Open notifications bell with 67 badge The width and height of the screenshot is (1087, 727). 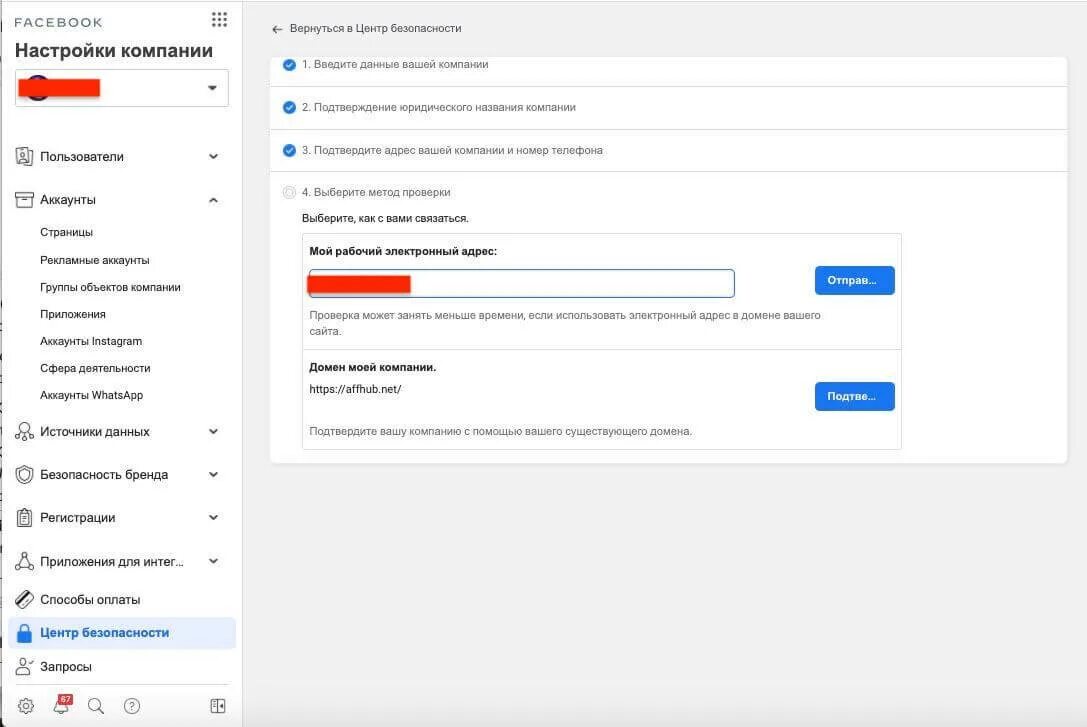click(62, 704)
